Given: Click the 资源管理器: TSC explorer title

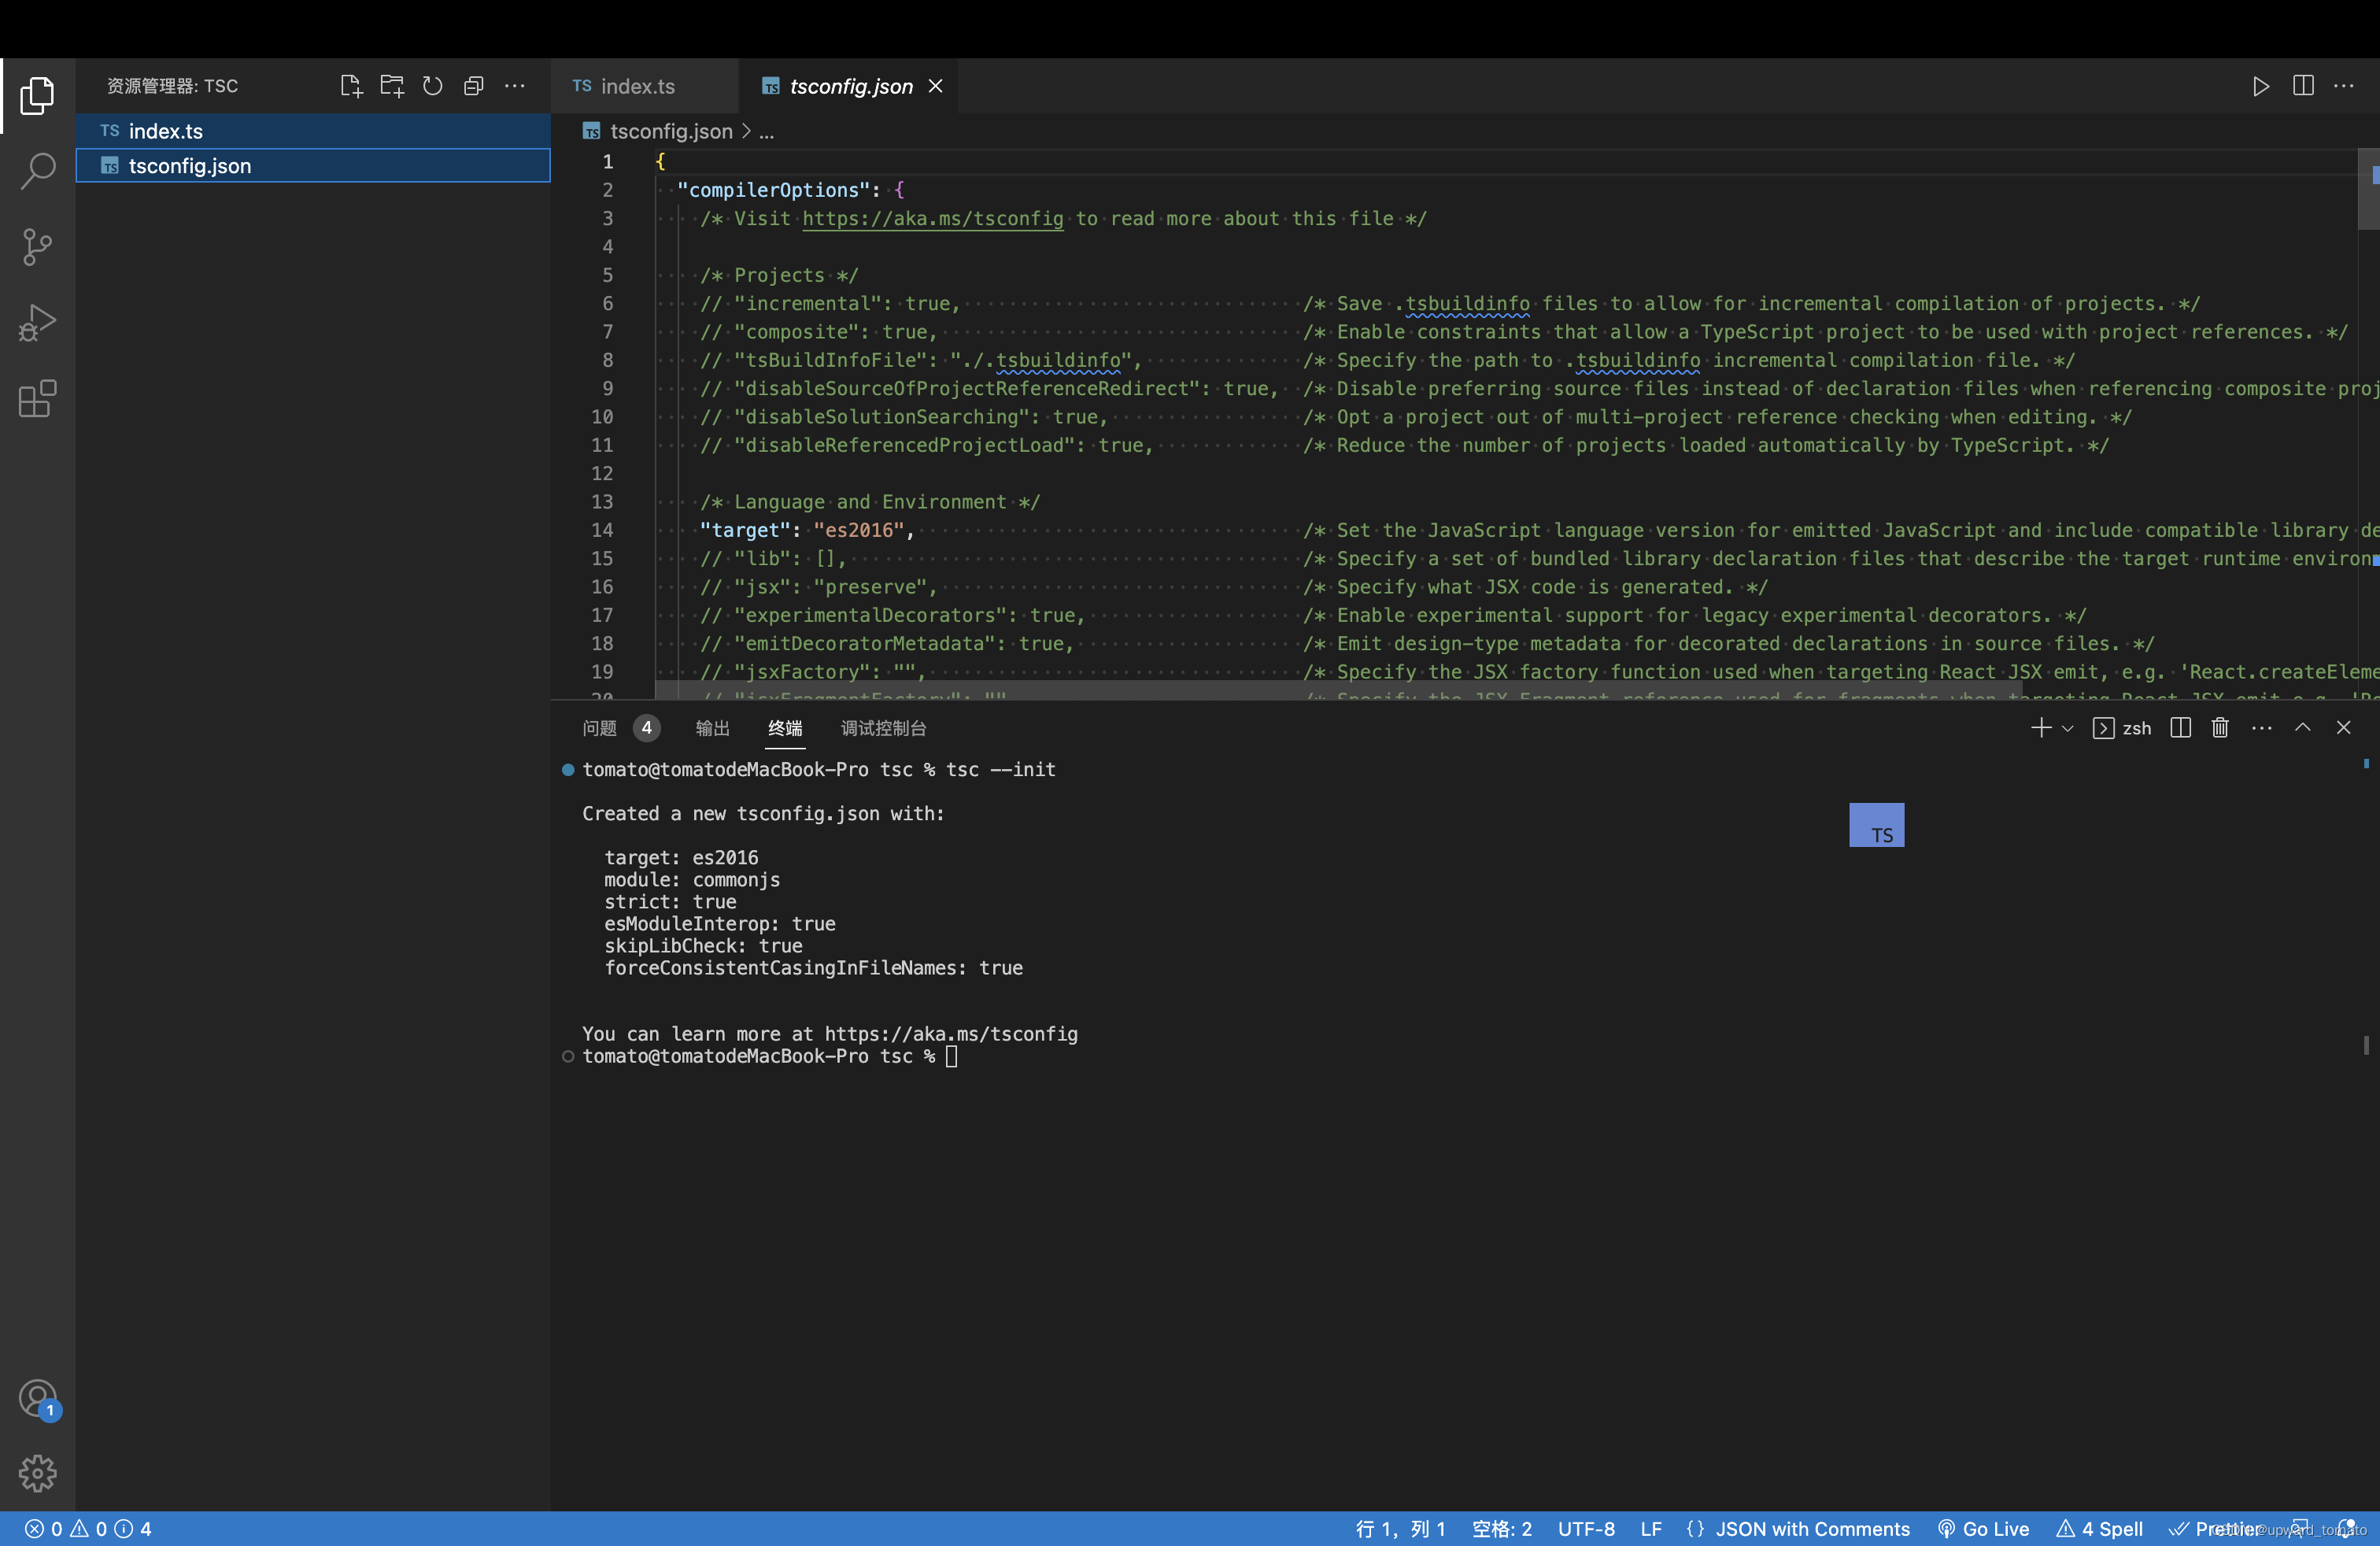Looking at the screenshot, I should (x=172, y=86).
